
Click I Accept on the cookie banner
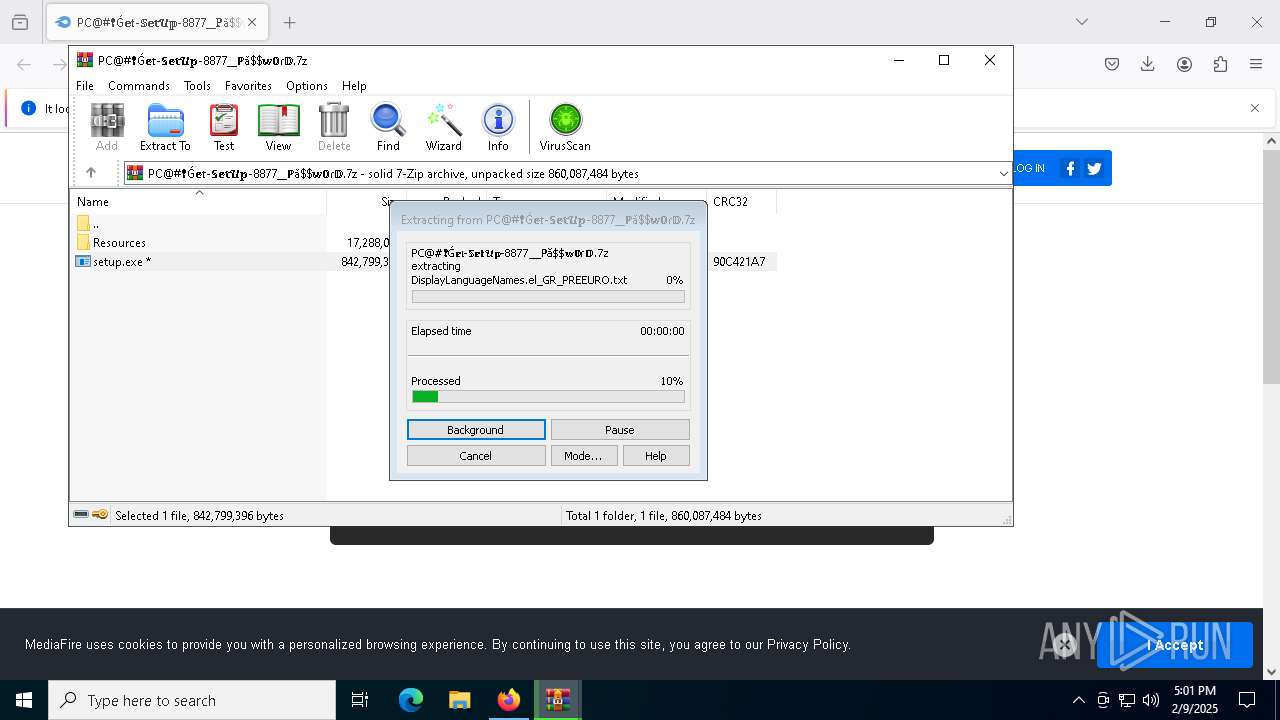point(1174,645)
